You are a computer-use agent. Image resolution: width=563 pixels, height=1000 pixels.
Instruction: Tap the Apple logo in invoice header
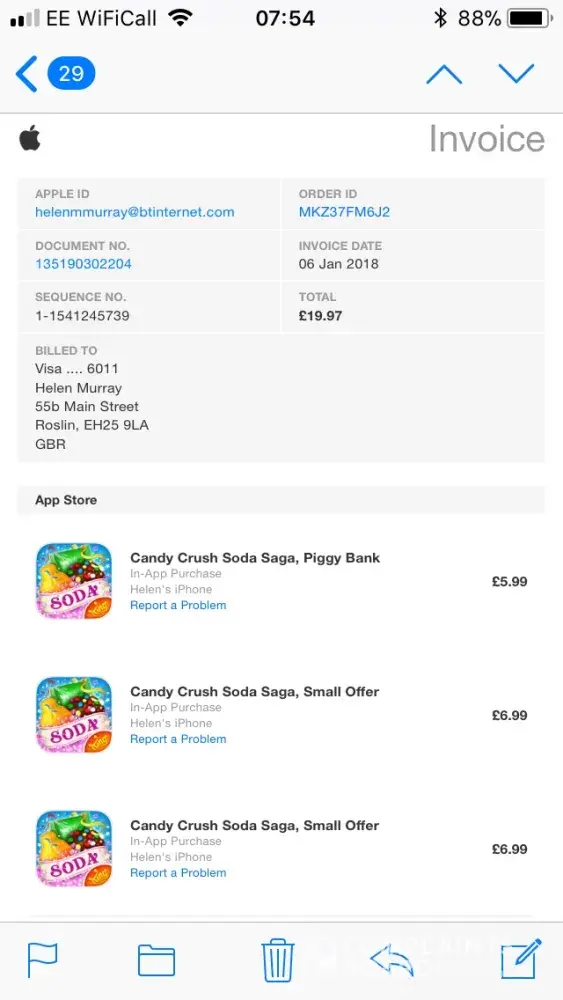[x=30, y=138]
